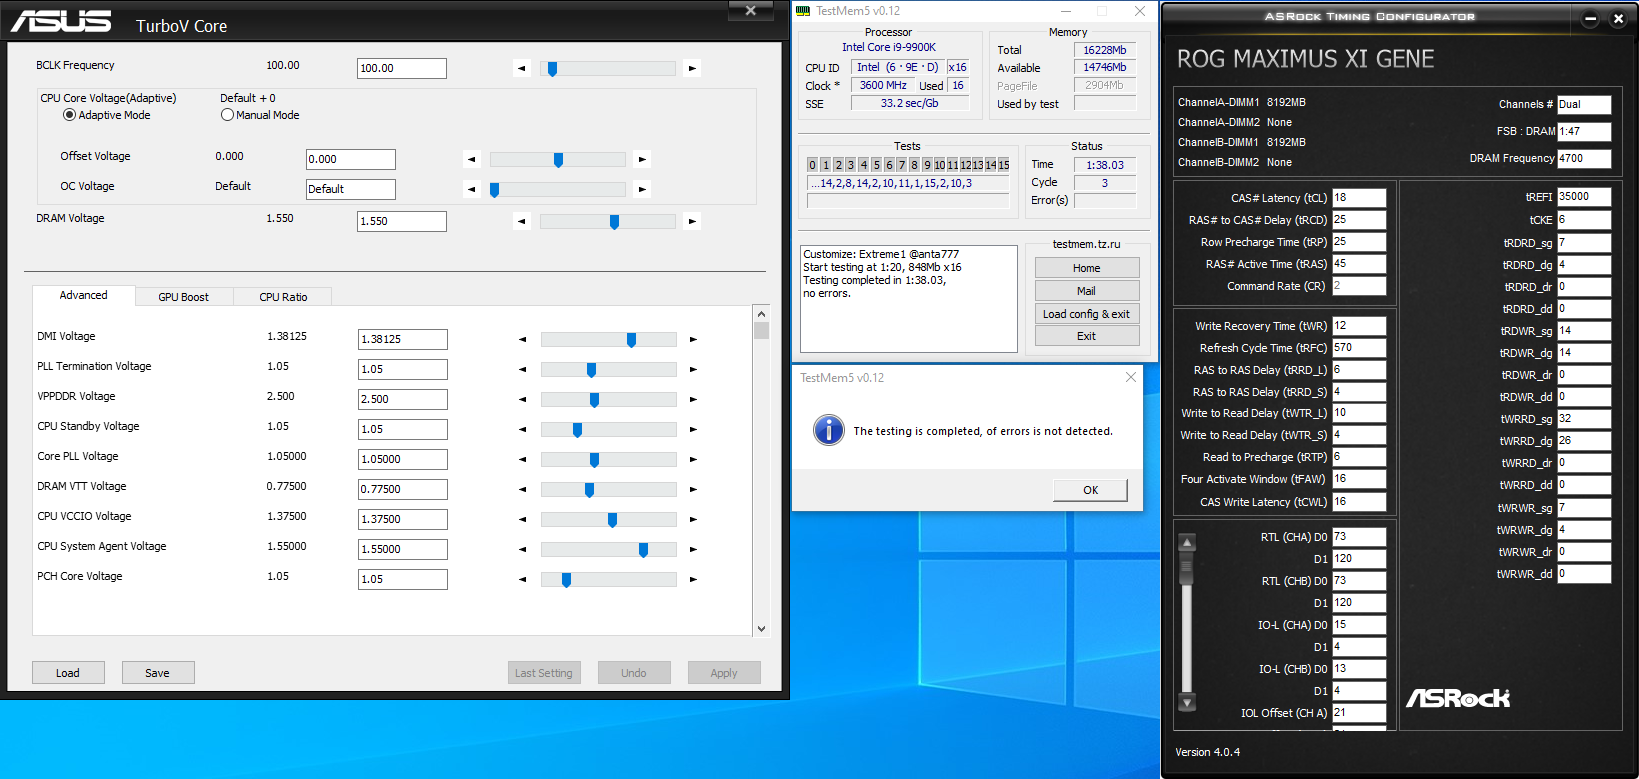Click the BCLK Frequency input field
The width and height of the screenshot is (1639, 779).
point(402,68)
